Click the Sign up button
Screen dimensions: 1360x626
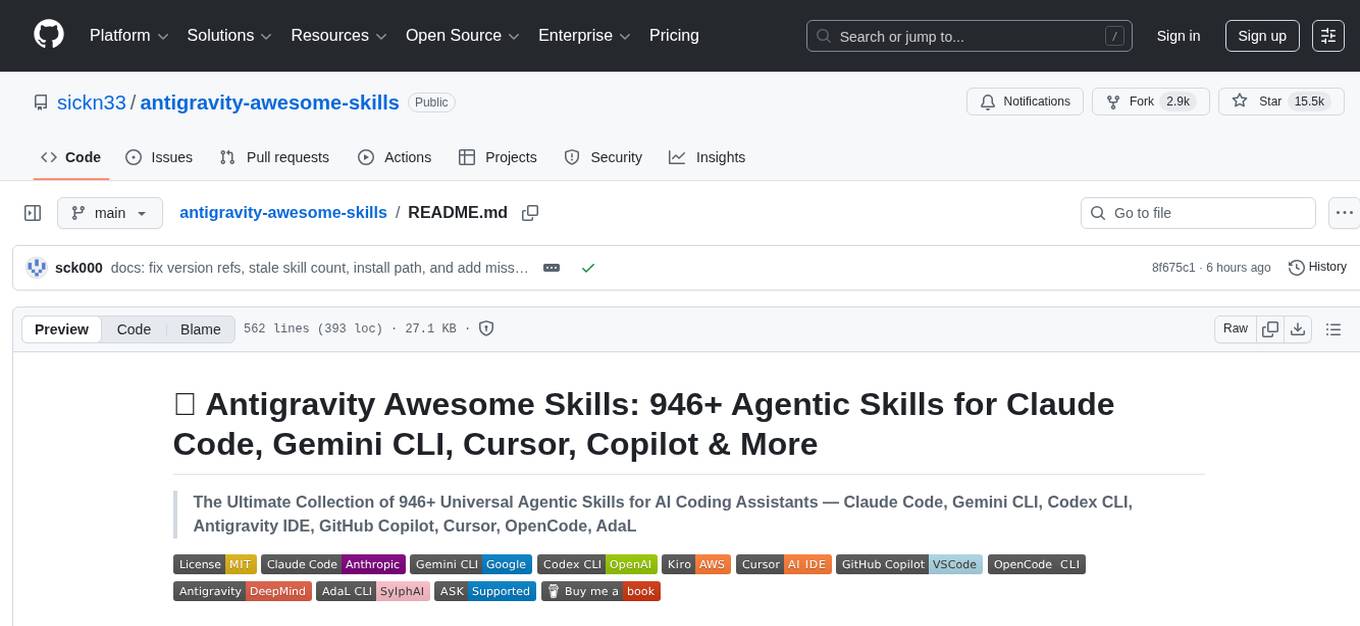(1261, 36)
